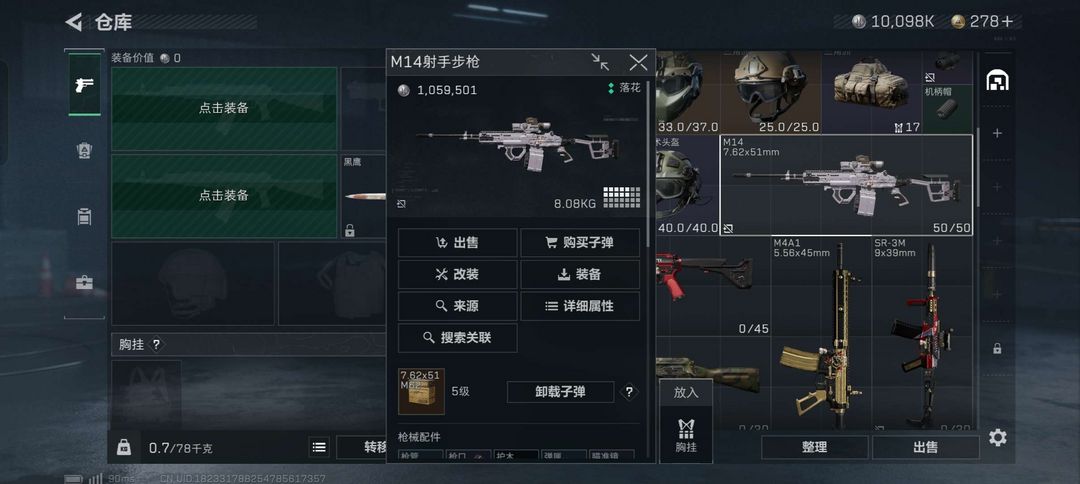Choose 改装 to modify the weapon
The image size is (1080, 484).
click(457, 274)
